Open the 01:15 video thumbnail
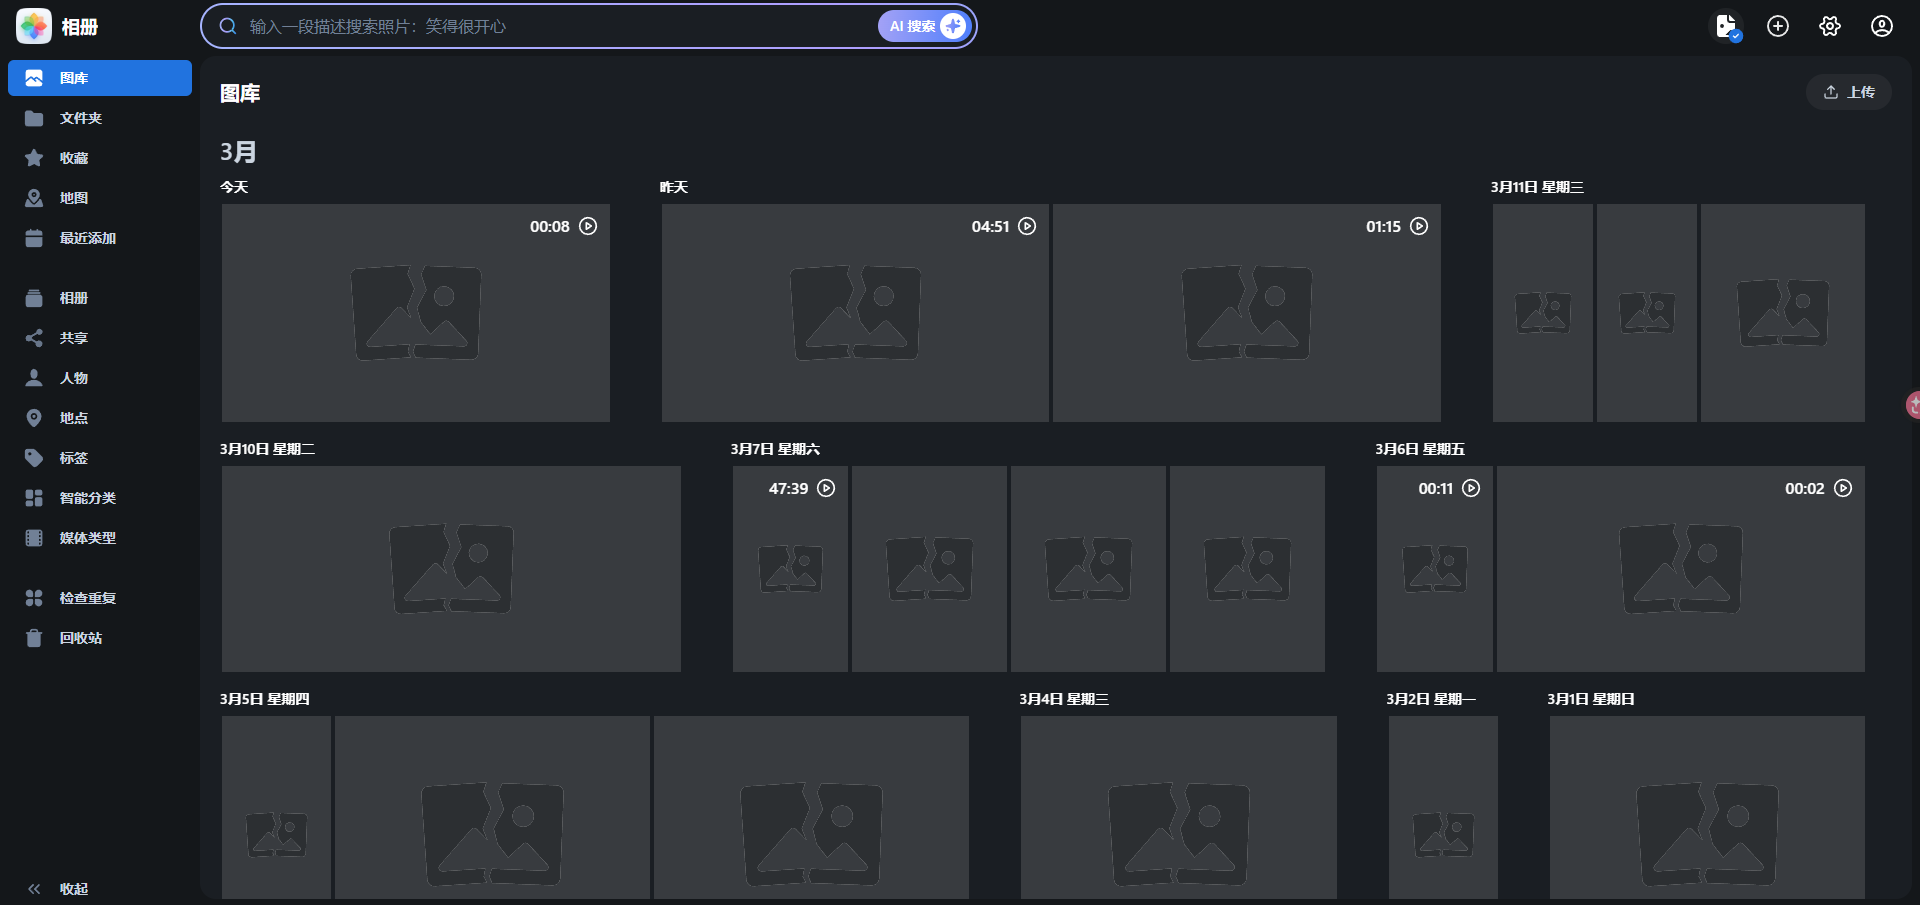Screen dimensions: 1920x905 [1247, 313]
